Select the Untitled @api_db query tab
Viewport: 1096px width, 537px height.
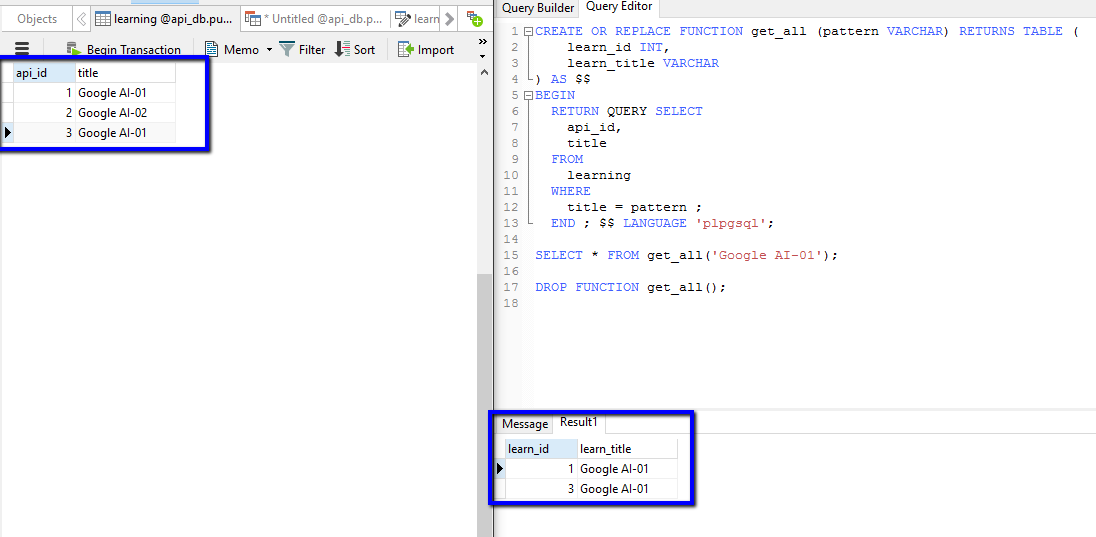[x=315, y=19]
